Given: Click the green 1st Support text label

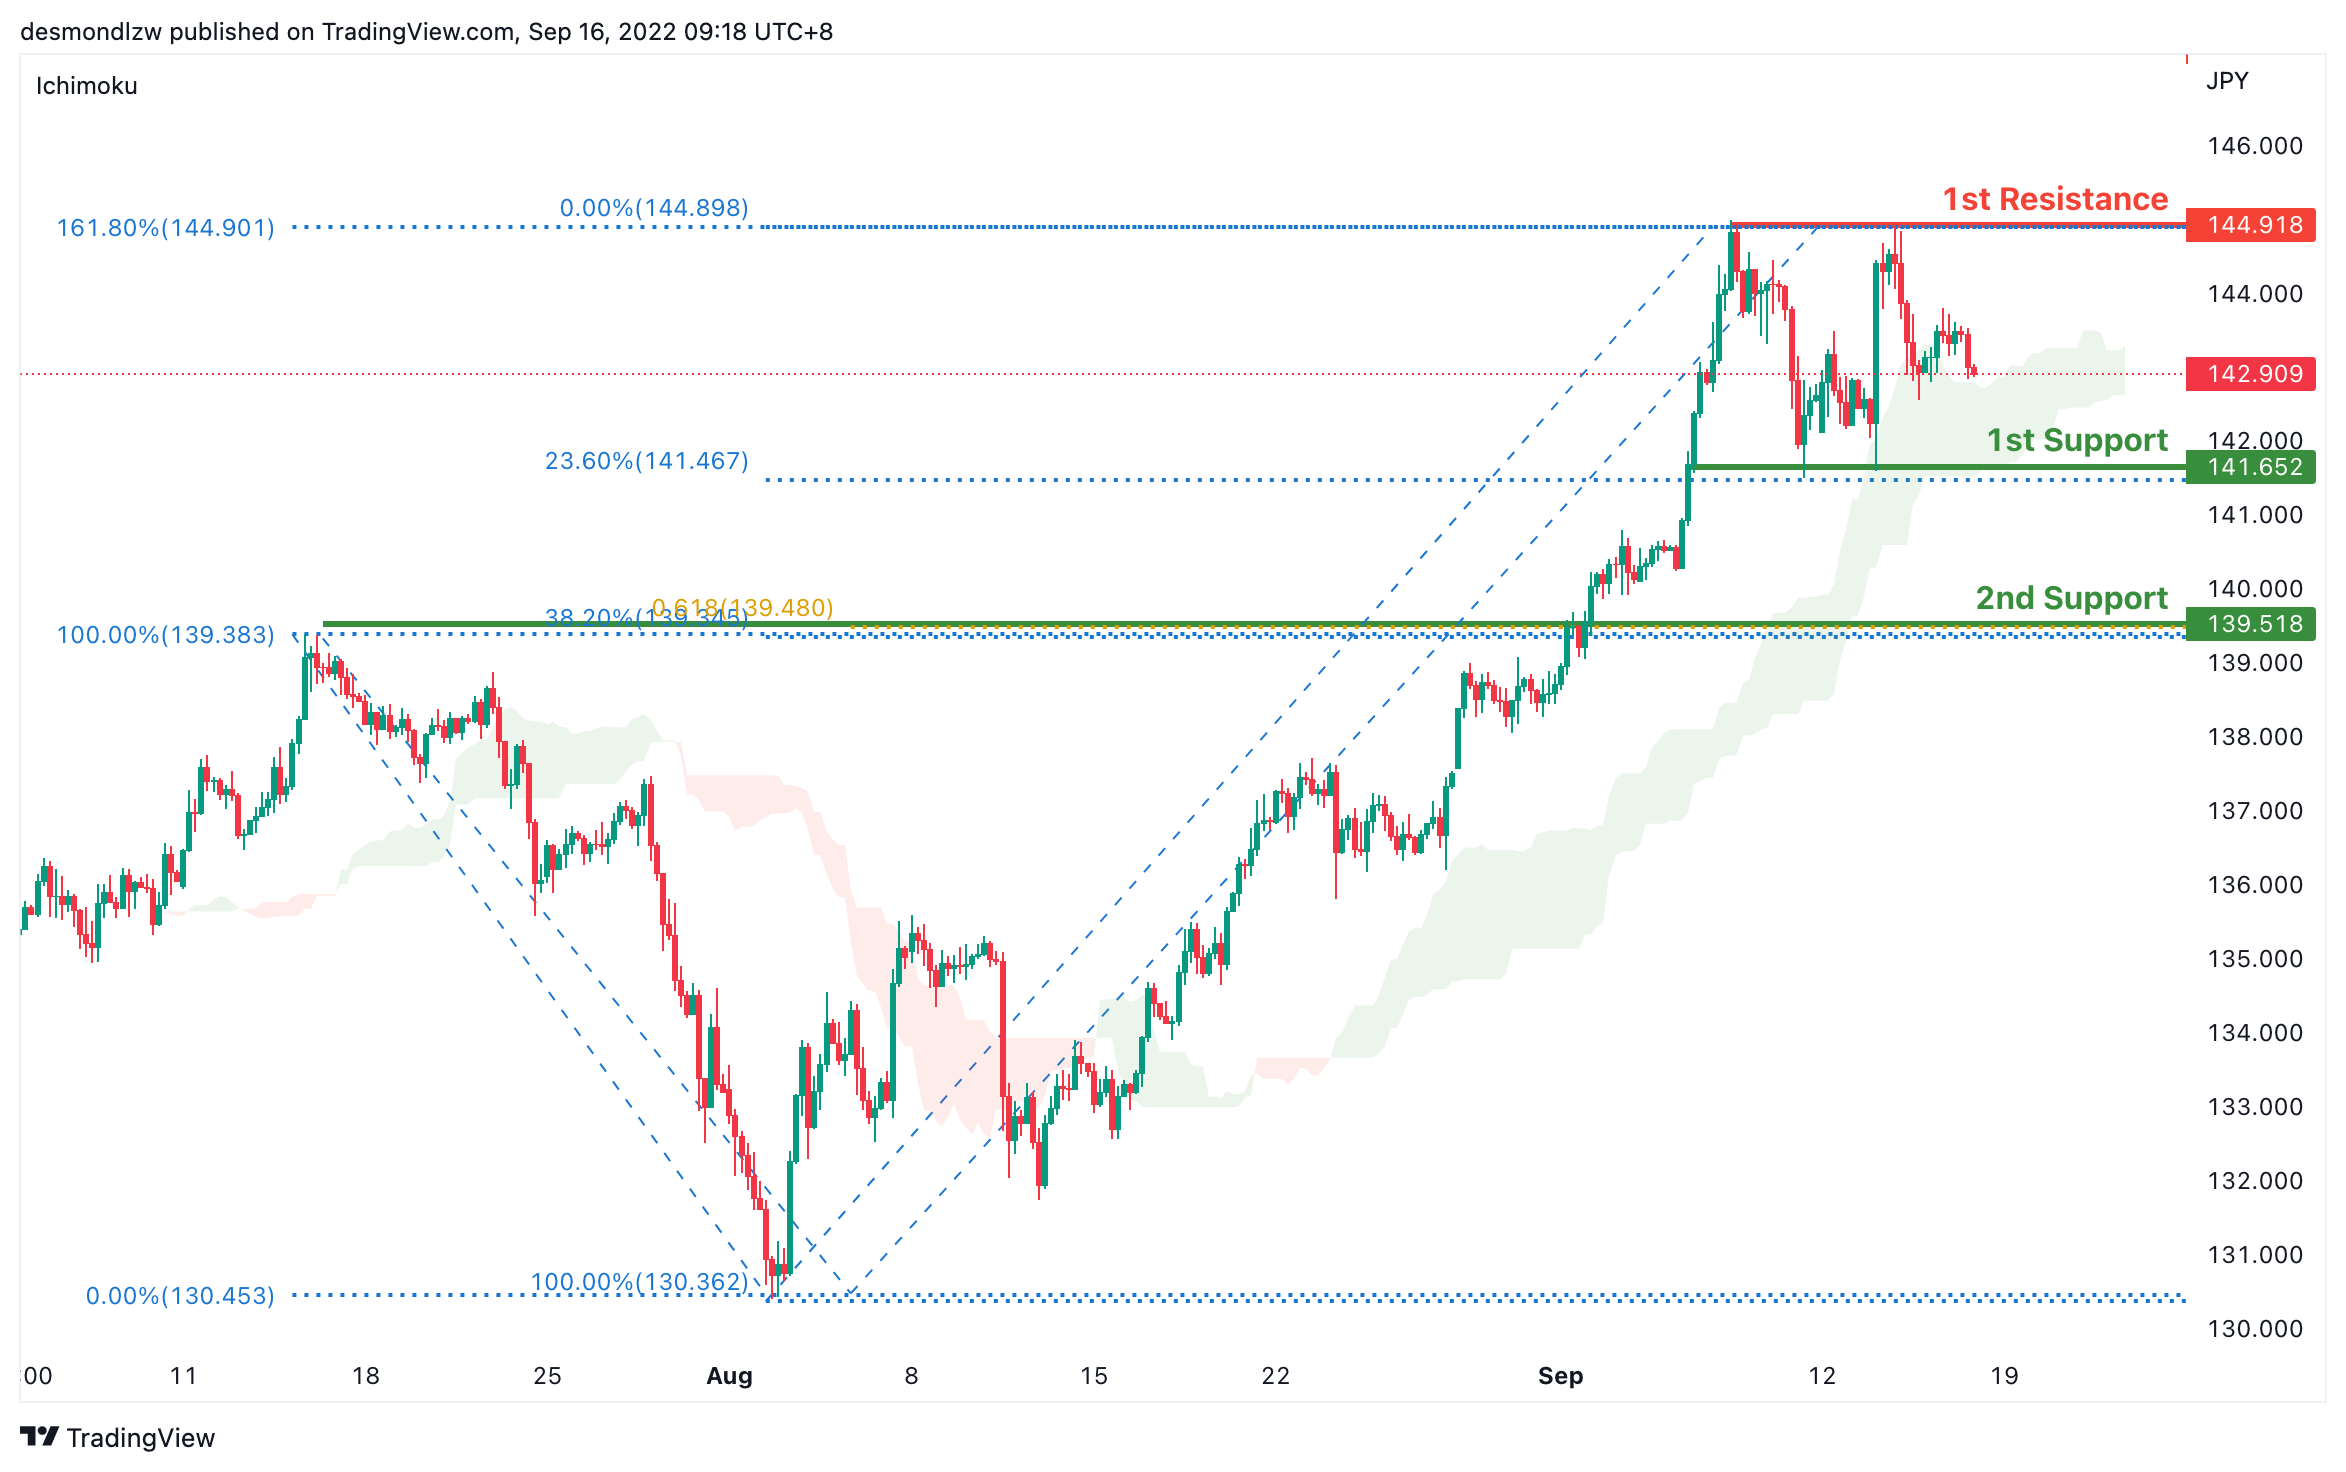Looking at the screenshot, I should click(2076, 440).
